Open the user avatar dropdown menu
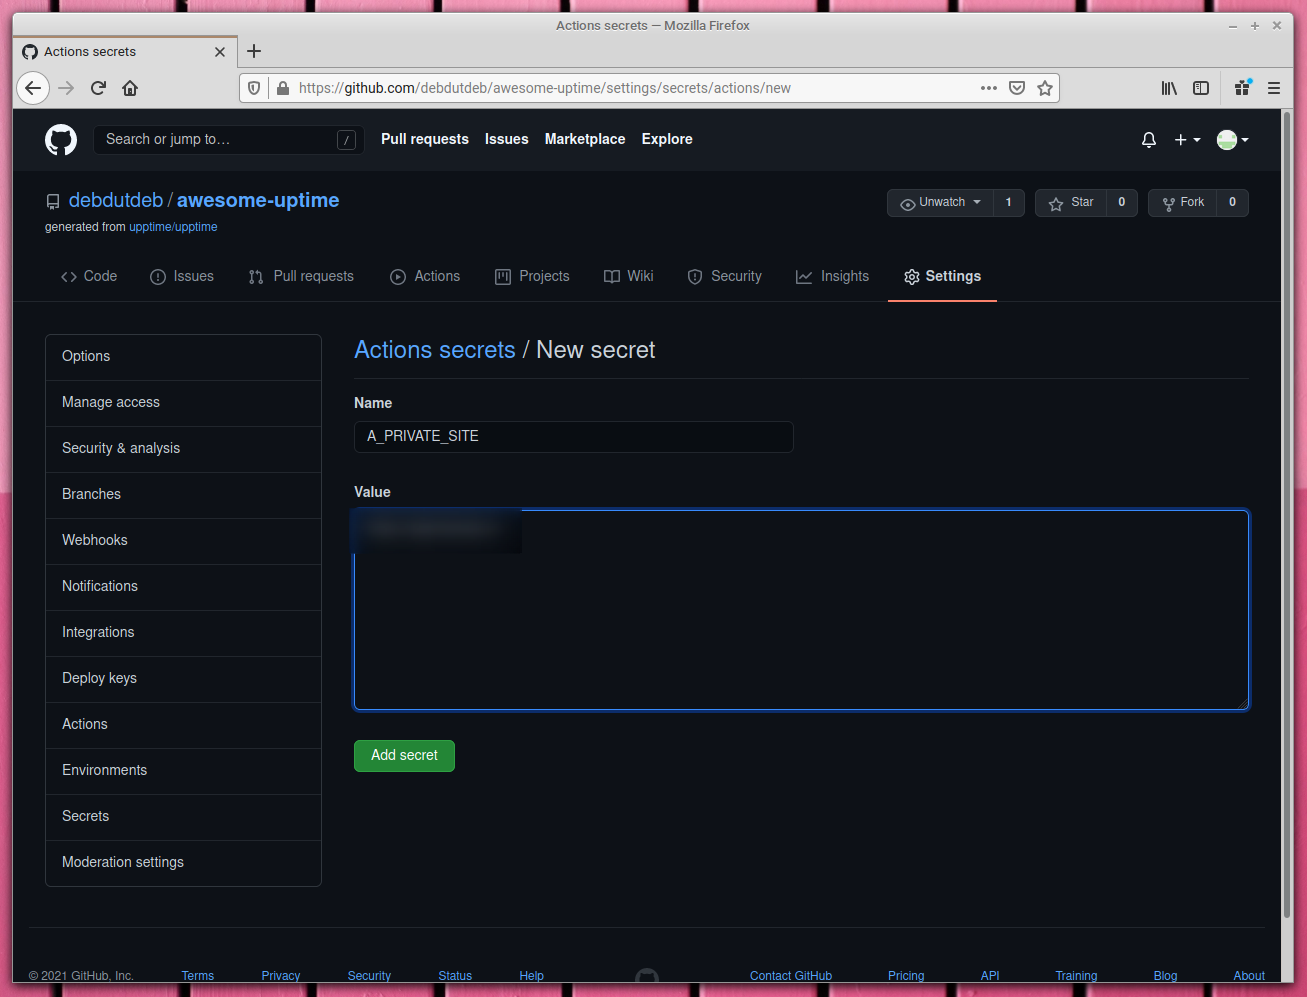 click(x=1233, y=140)
